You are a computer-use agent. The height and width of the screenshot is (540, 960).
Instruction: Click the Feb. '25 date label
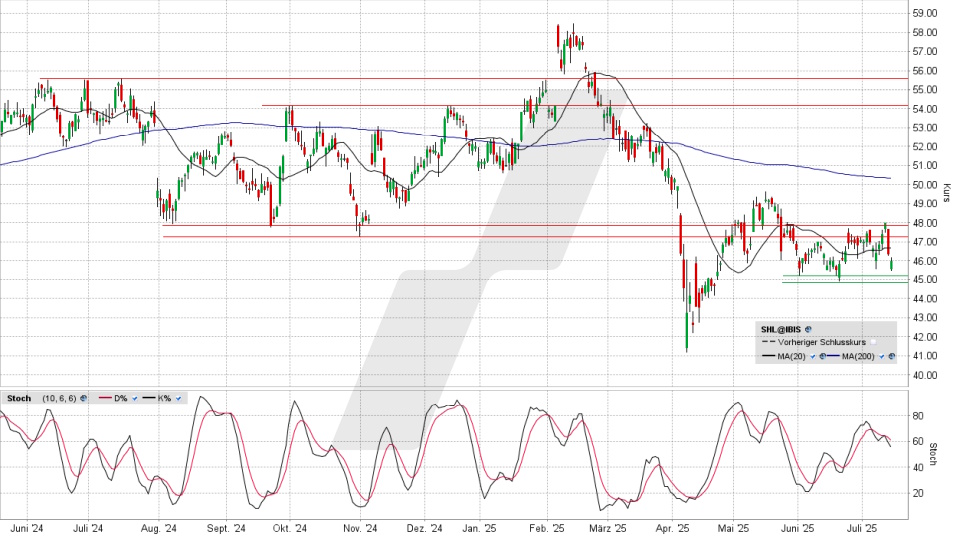(x=547, y=528)
